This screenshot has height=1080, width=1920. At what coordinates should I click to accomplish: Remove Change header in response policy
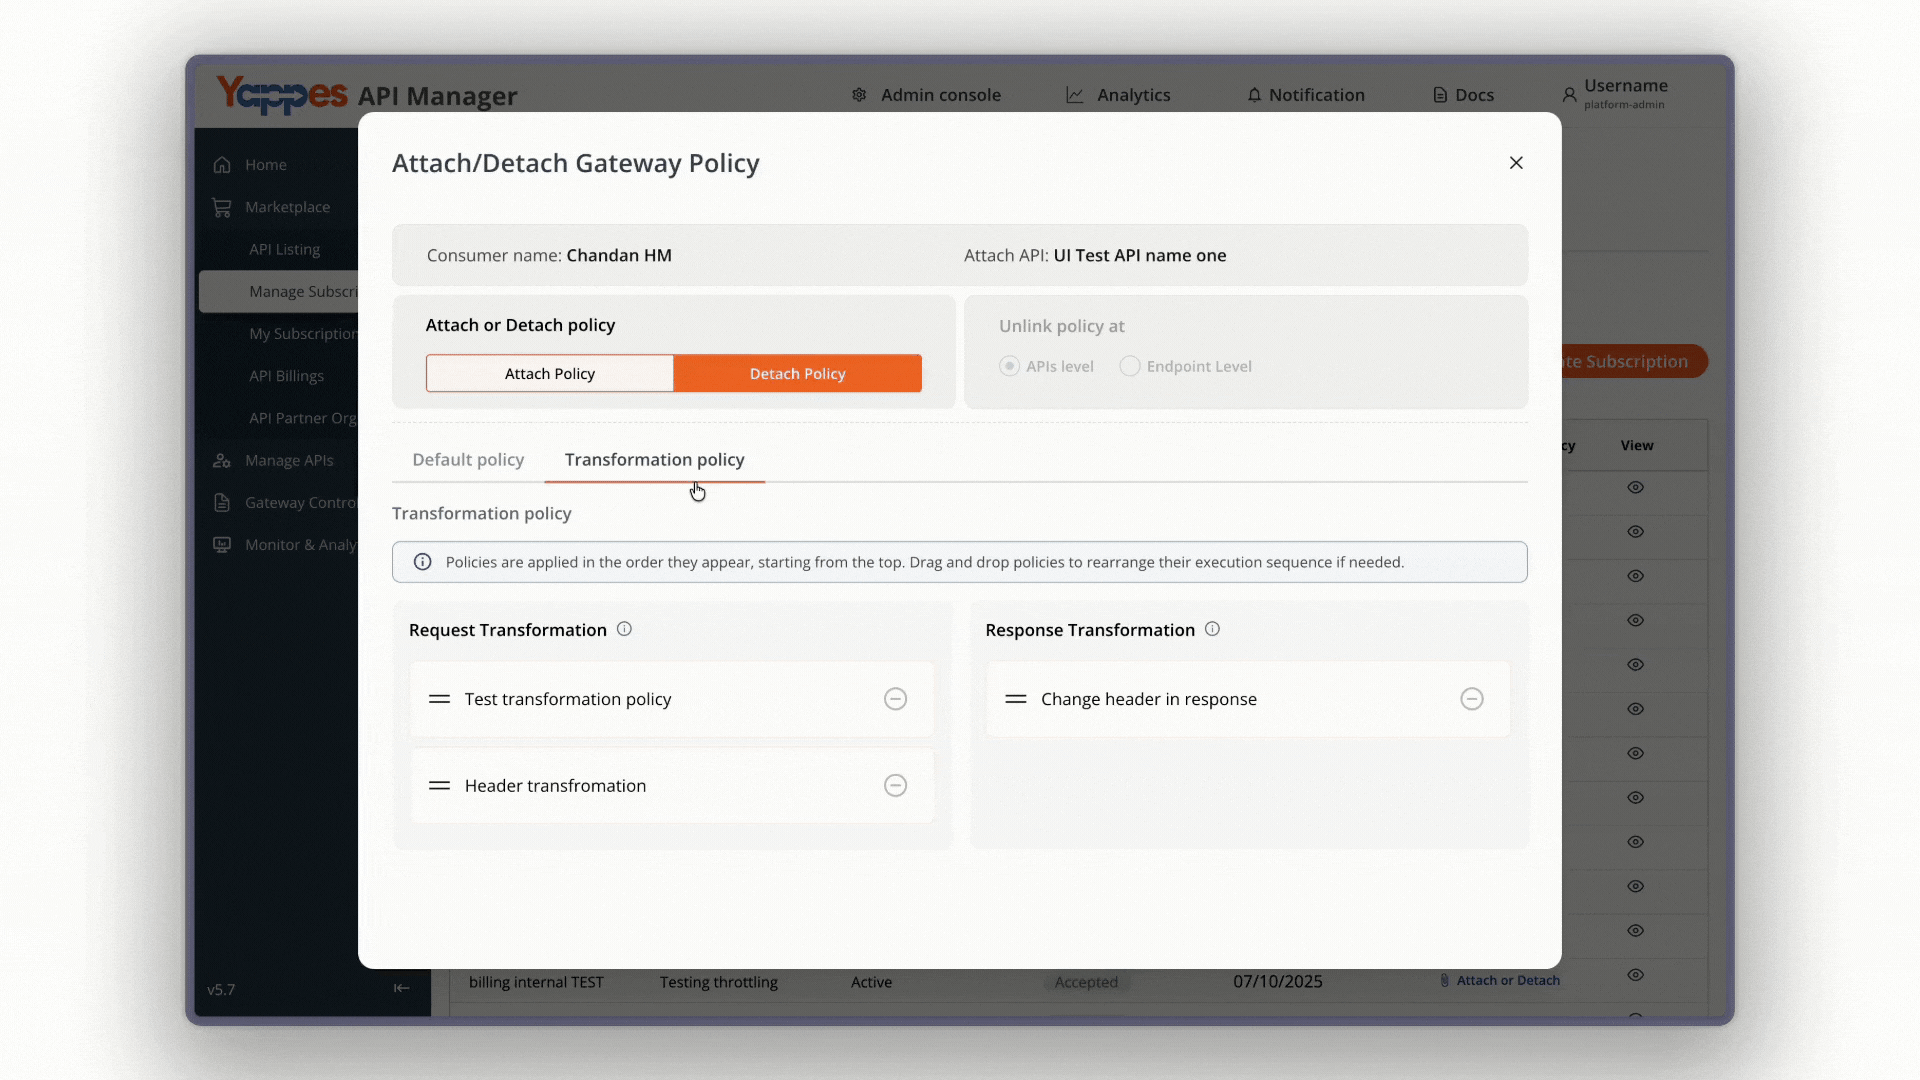pyautogui.click(x=1472, y=699)
